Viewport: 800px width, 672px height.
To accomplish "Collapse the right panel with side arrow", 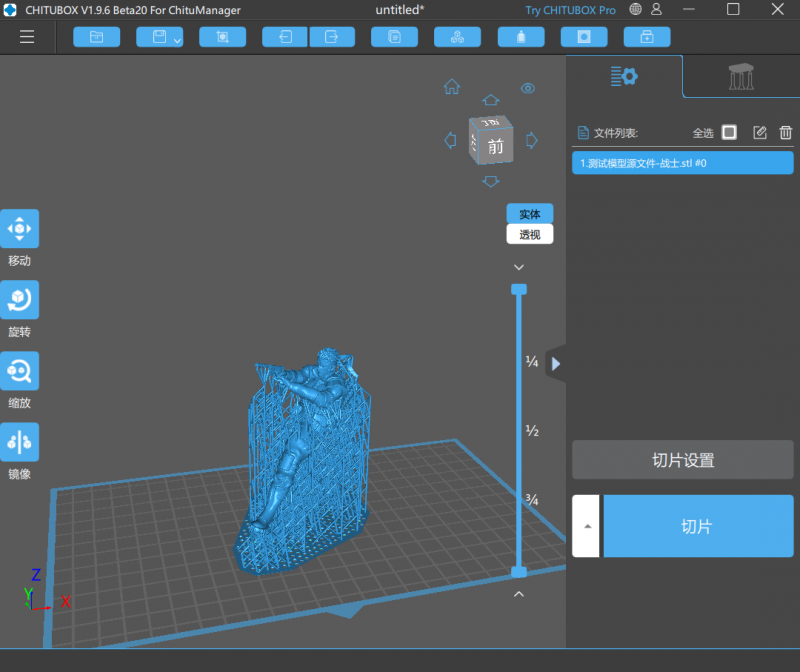I will tap(556, 364).
